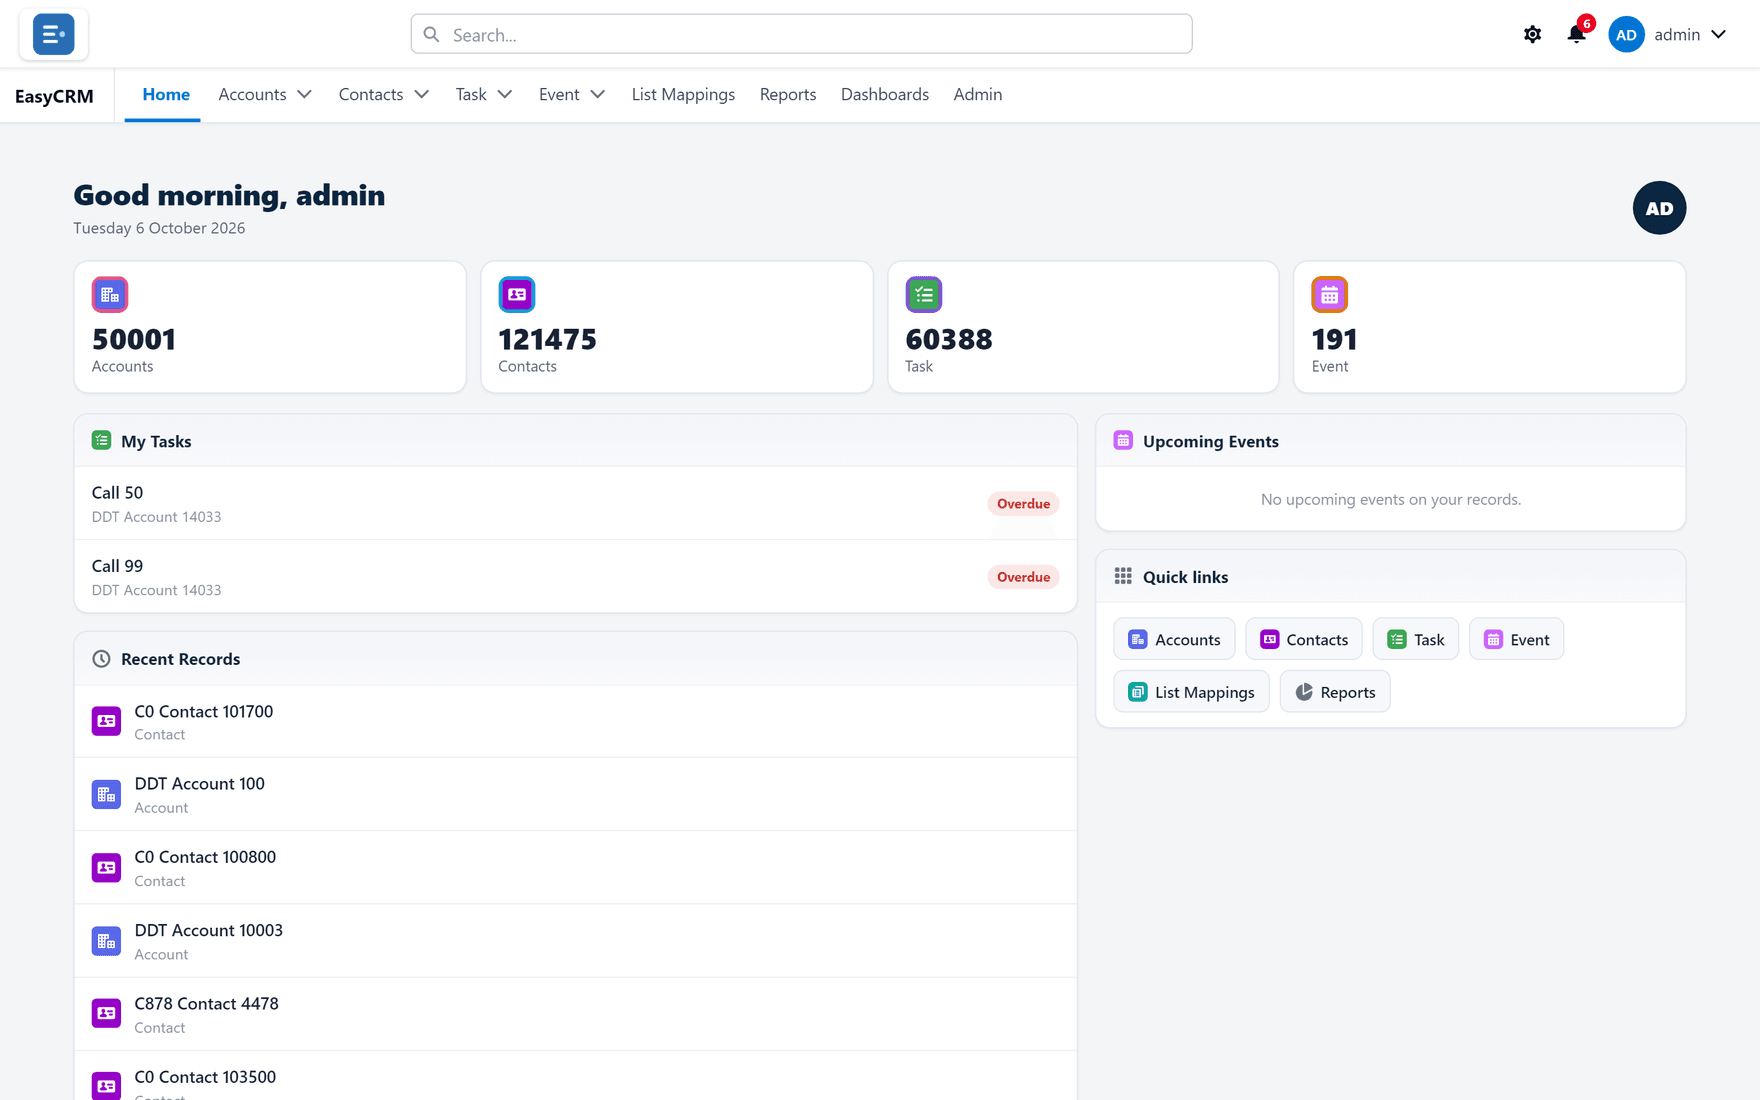Open the notifications bell

[x=1576, y=34]
